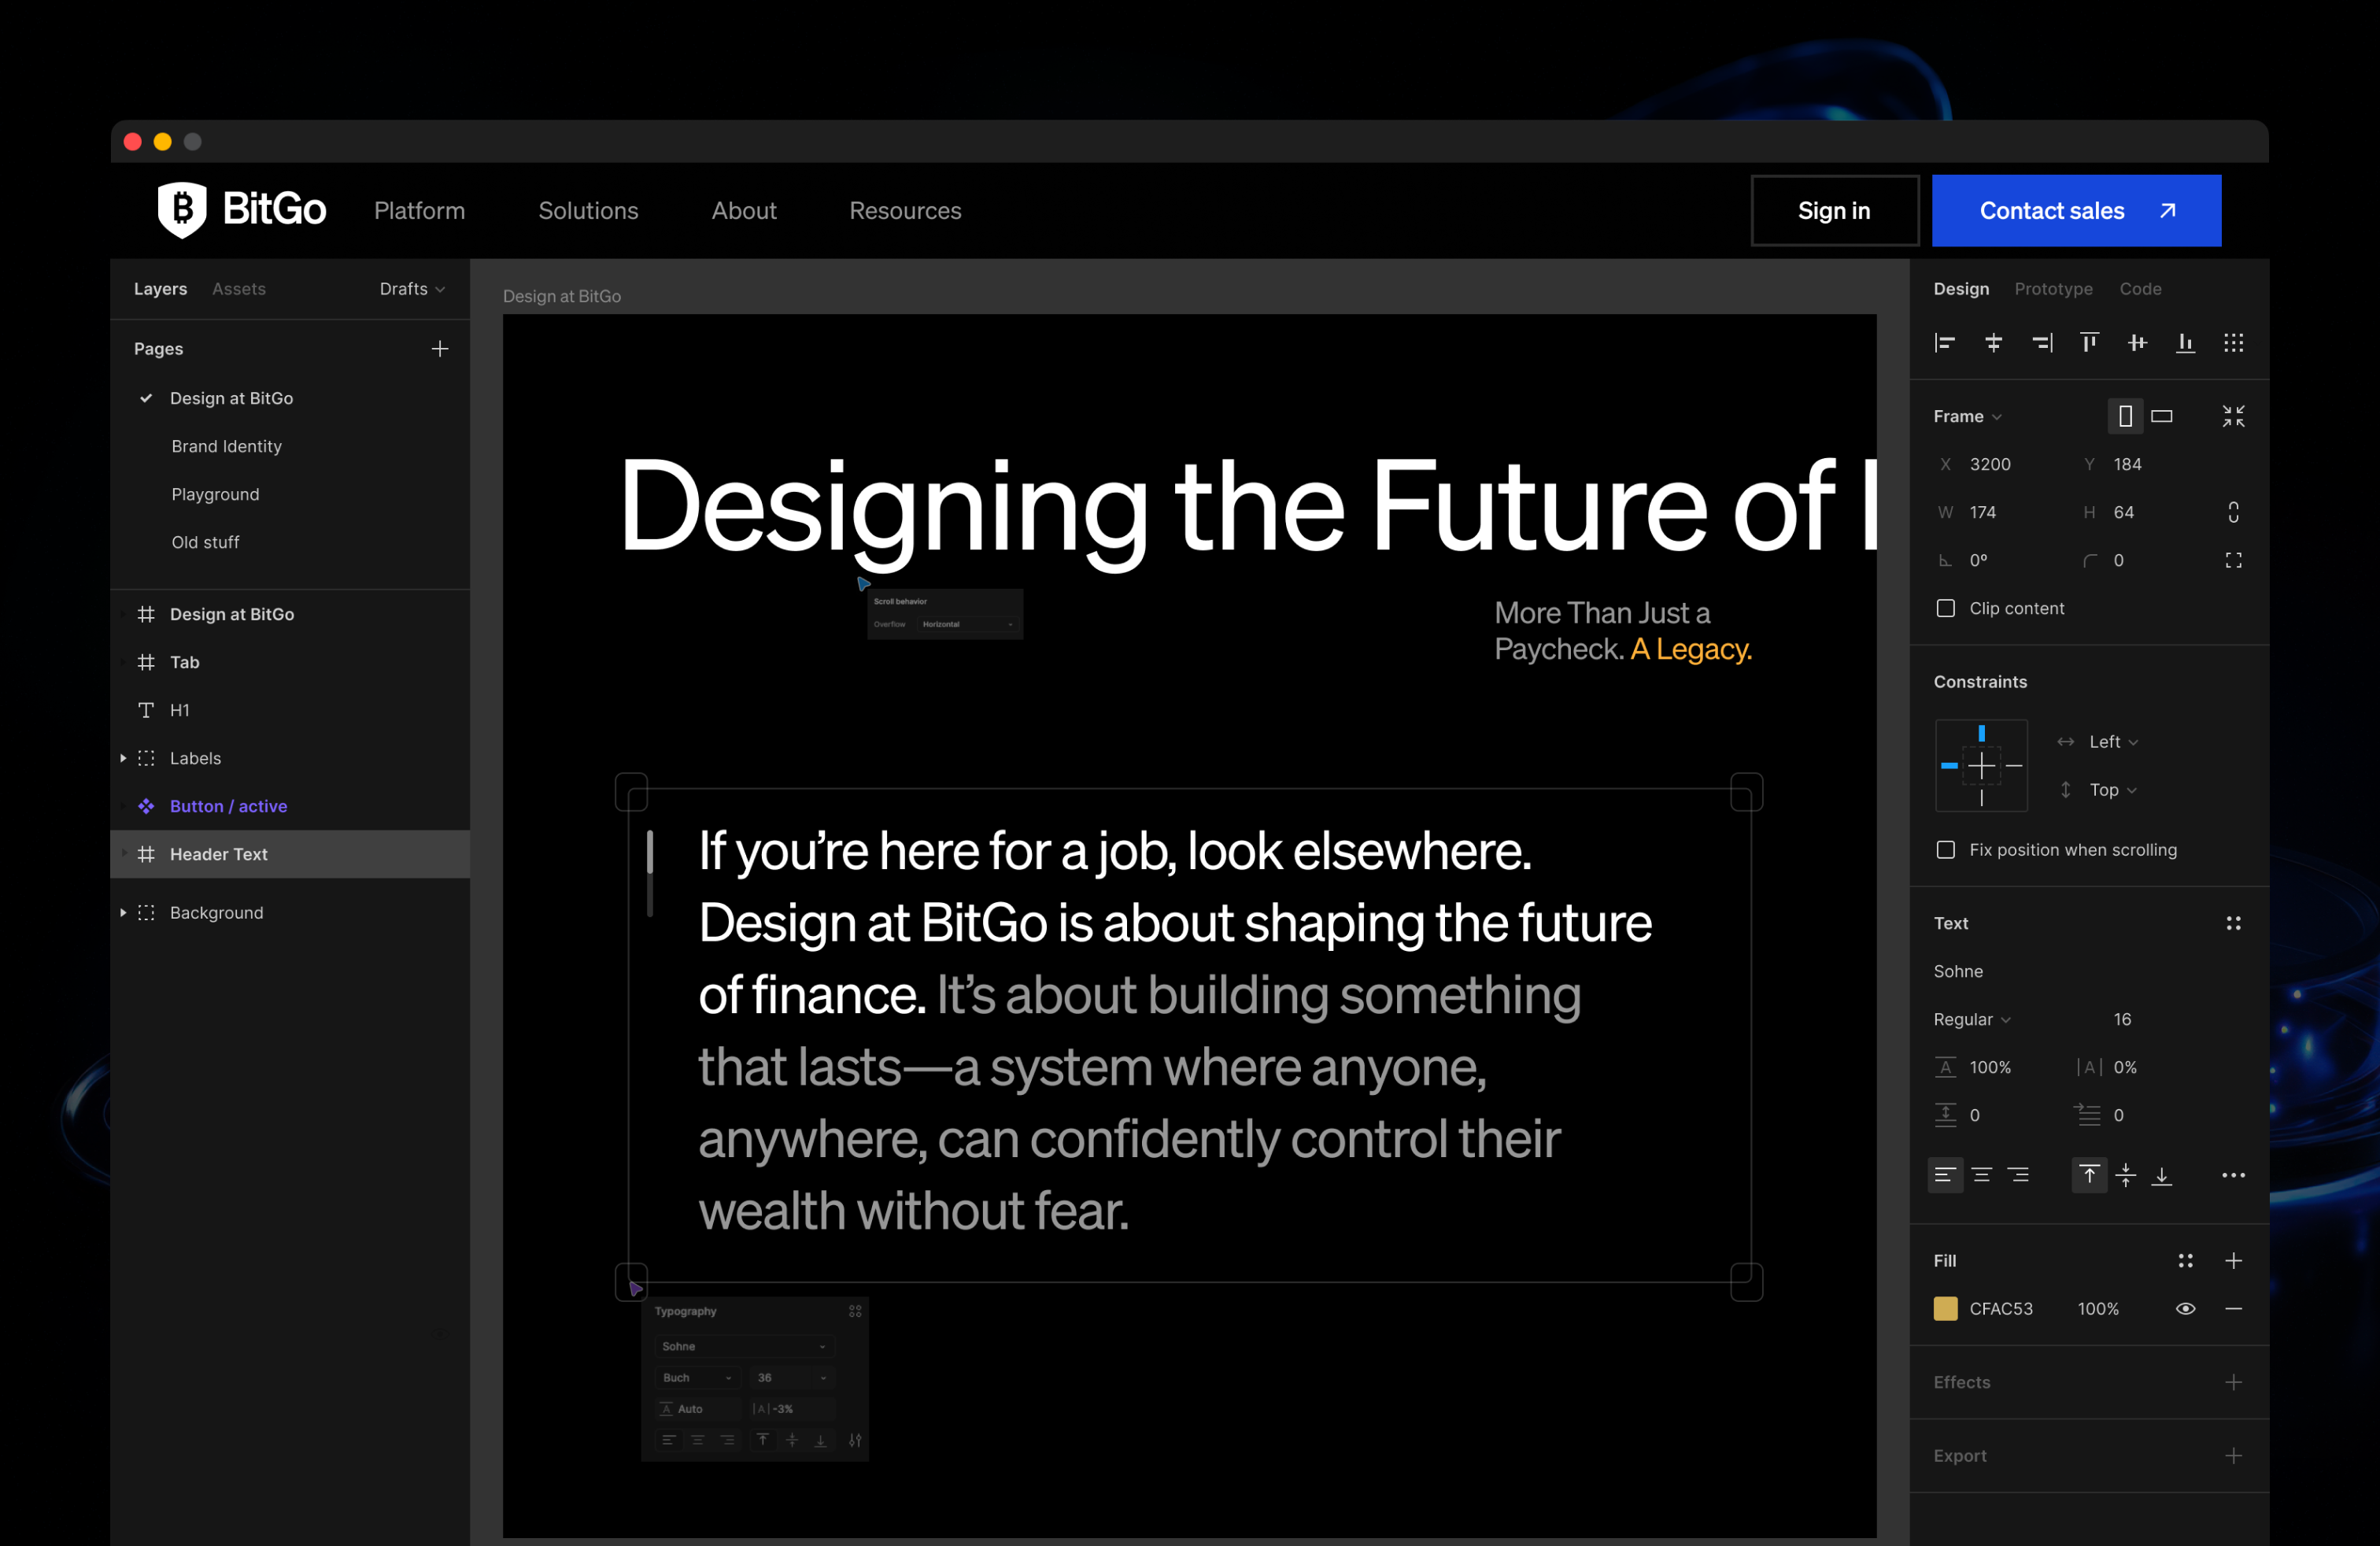Select the landscape frame orientation icon
Viewport: 2380px width, 1546px height.
tap(2162, 416)
